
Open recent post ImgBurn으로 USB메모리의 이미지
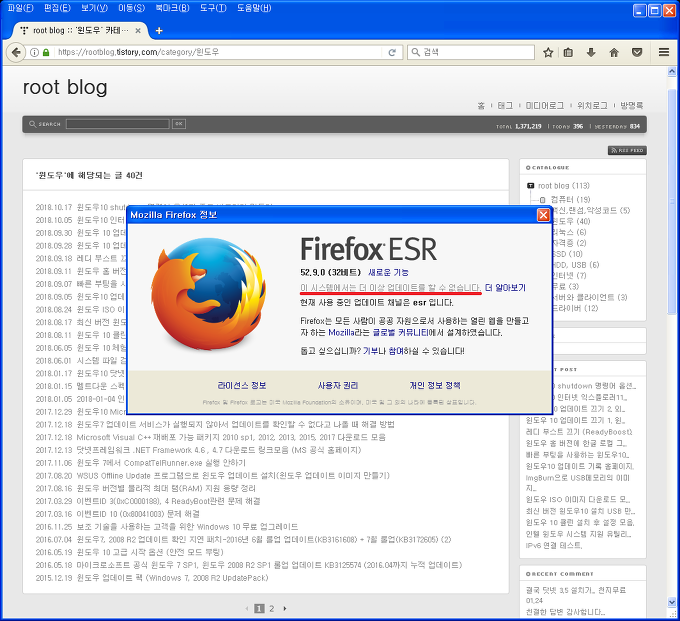pyautogui.click(x=578, y=483)
